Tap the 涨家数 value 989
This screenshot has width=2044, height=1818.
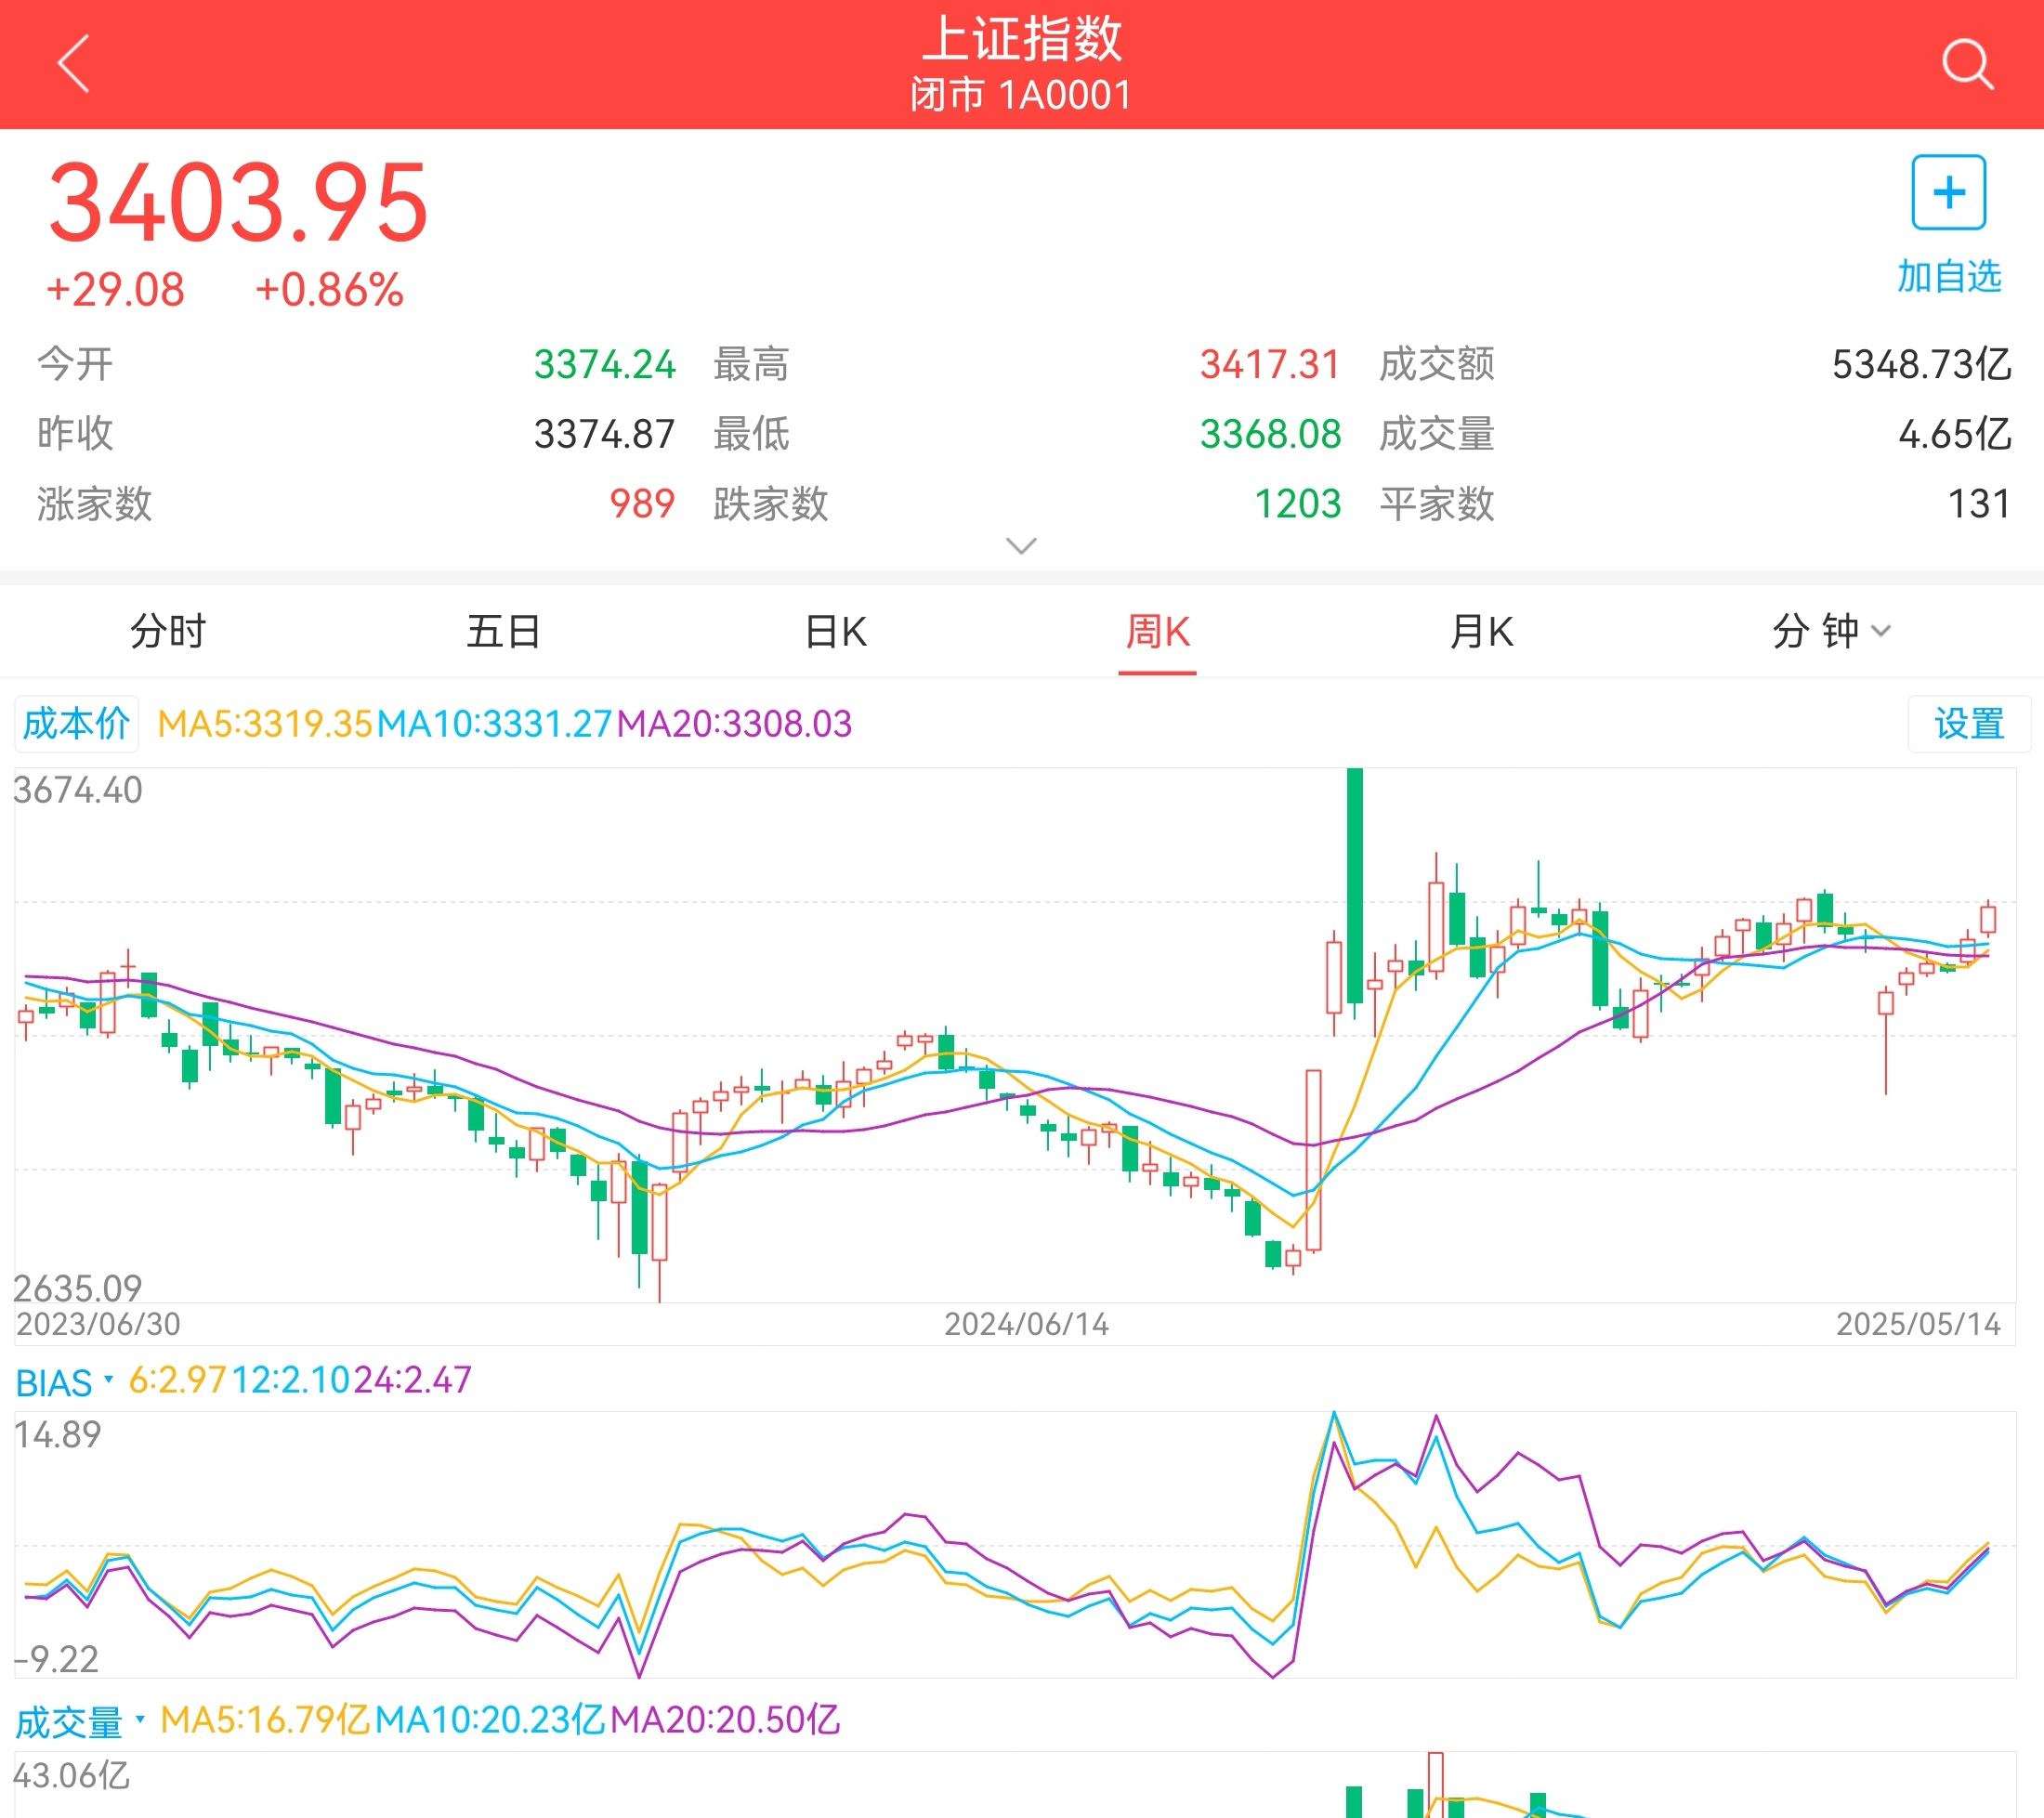click(642, 504)
